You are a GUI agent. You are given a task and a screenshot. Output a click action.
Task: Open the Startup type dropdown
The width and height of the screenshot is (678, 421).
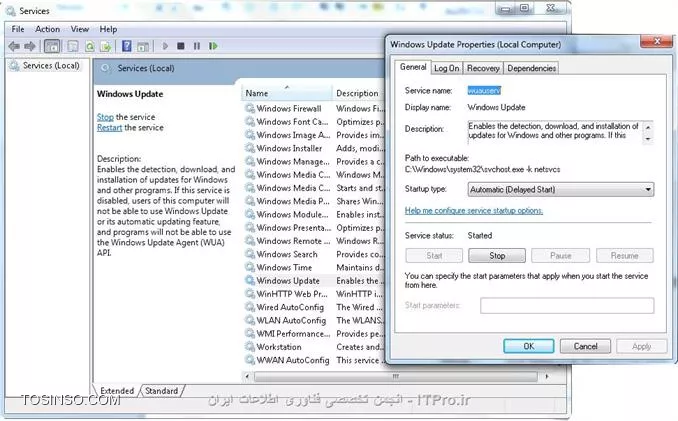coord(561,189)
